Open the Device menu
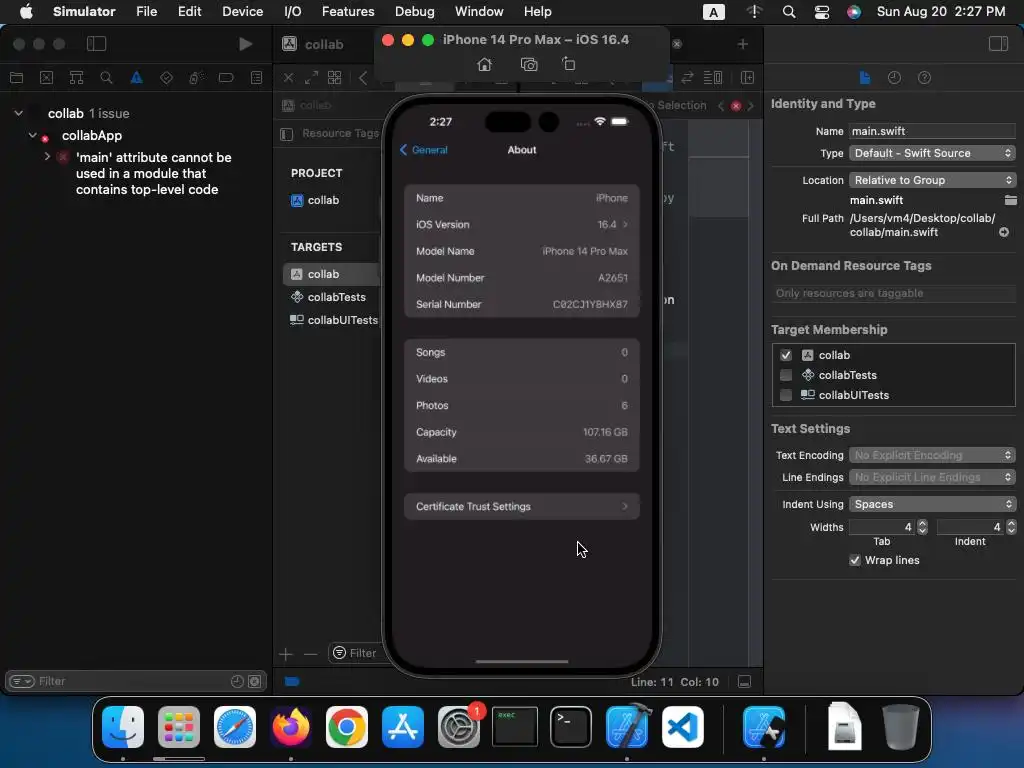The height and width of the screenshot is (768, 1024). tap(242, 12)
